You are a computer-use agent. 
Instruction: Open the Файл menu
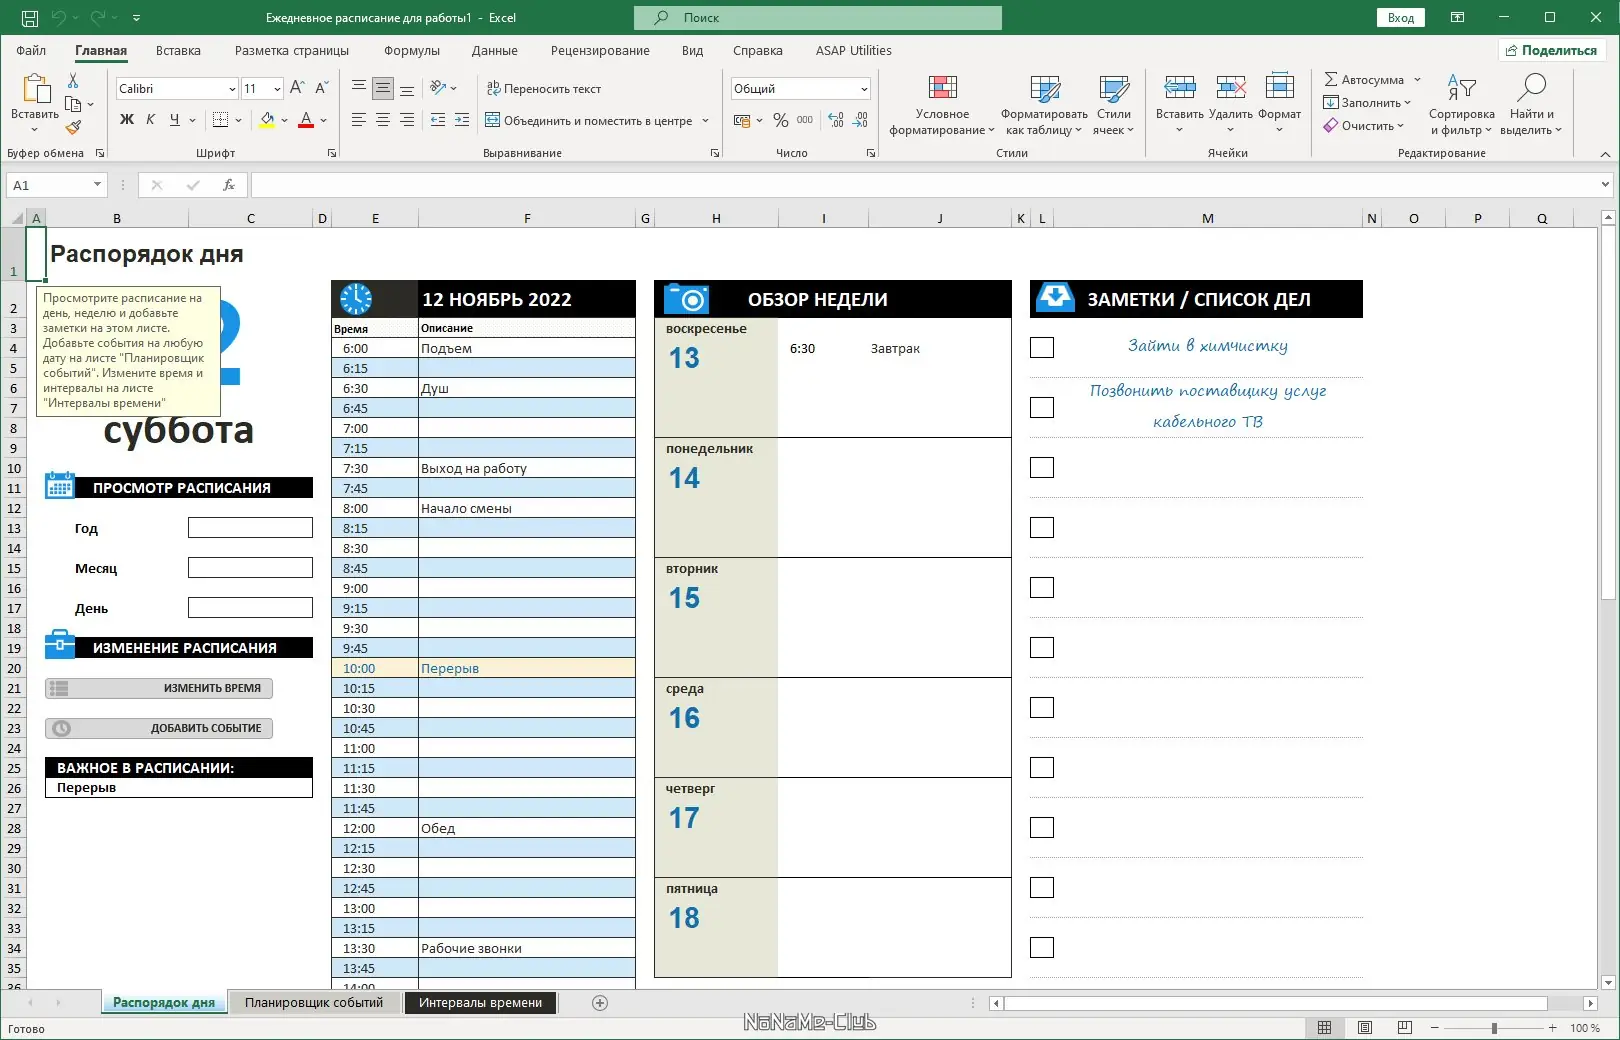31,51
